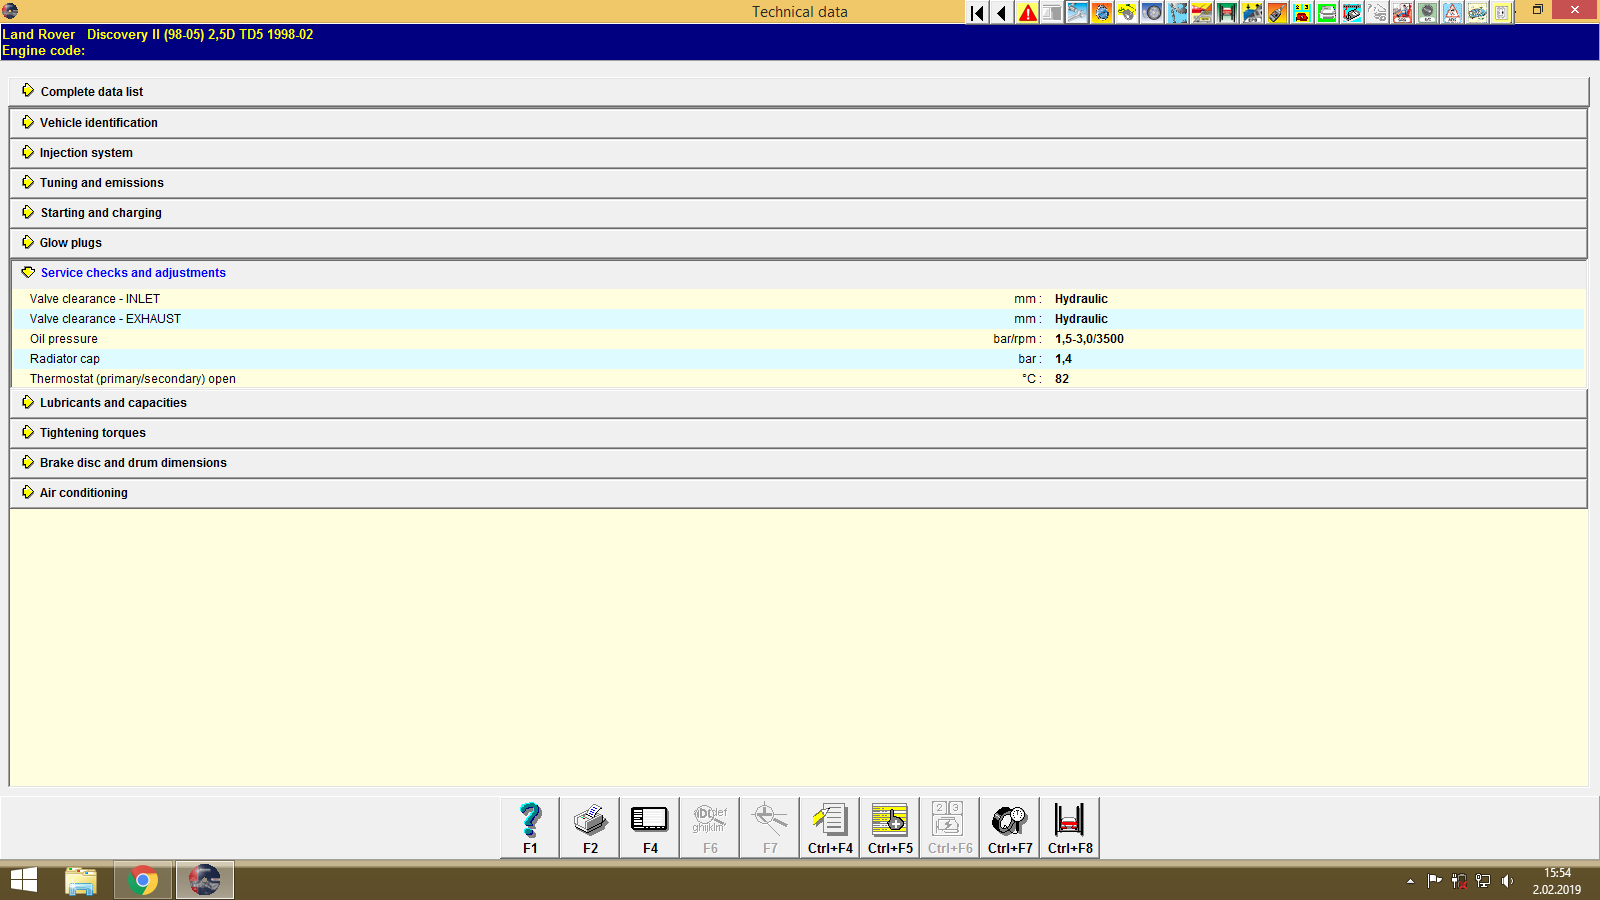Go back using the black arrow toolbar icon
Viewport: 1600px width, 900px height.
[1000, 12]
